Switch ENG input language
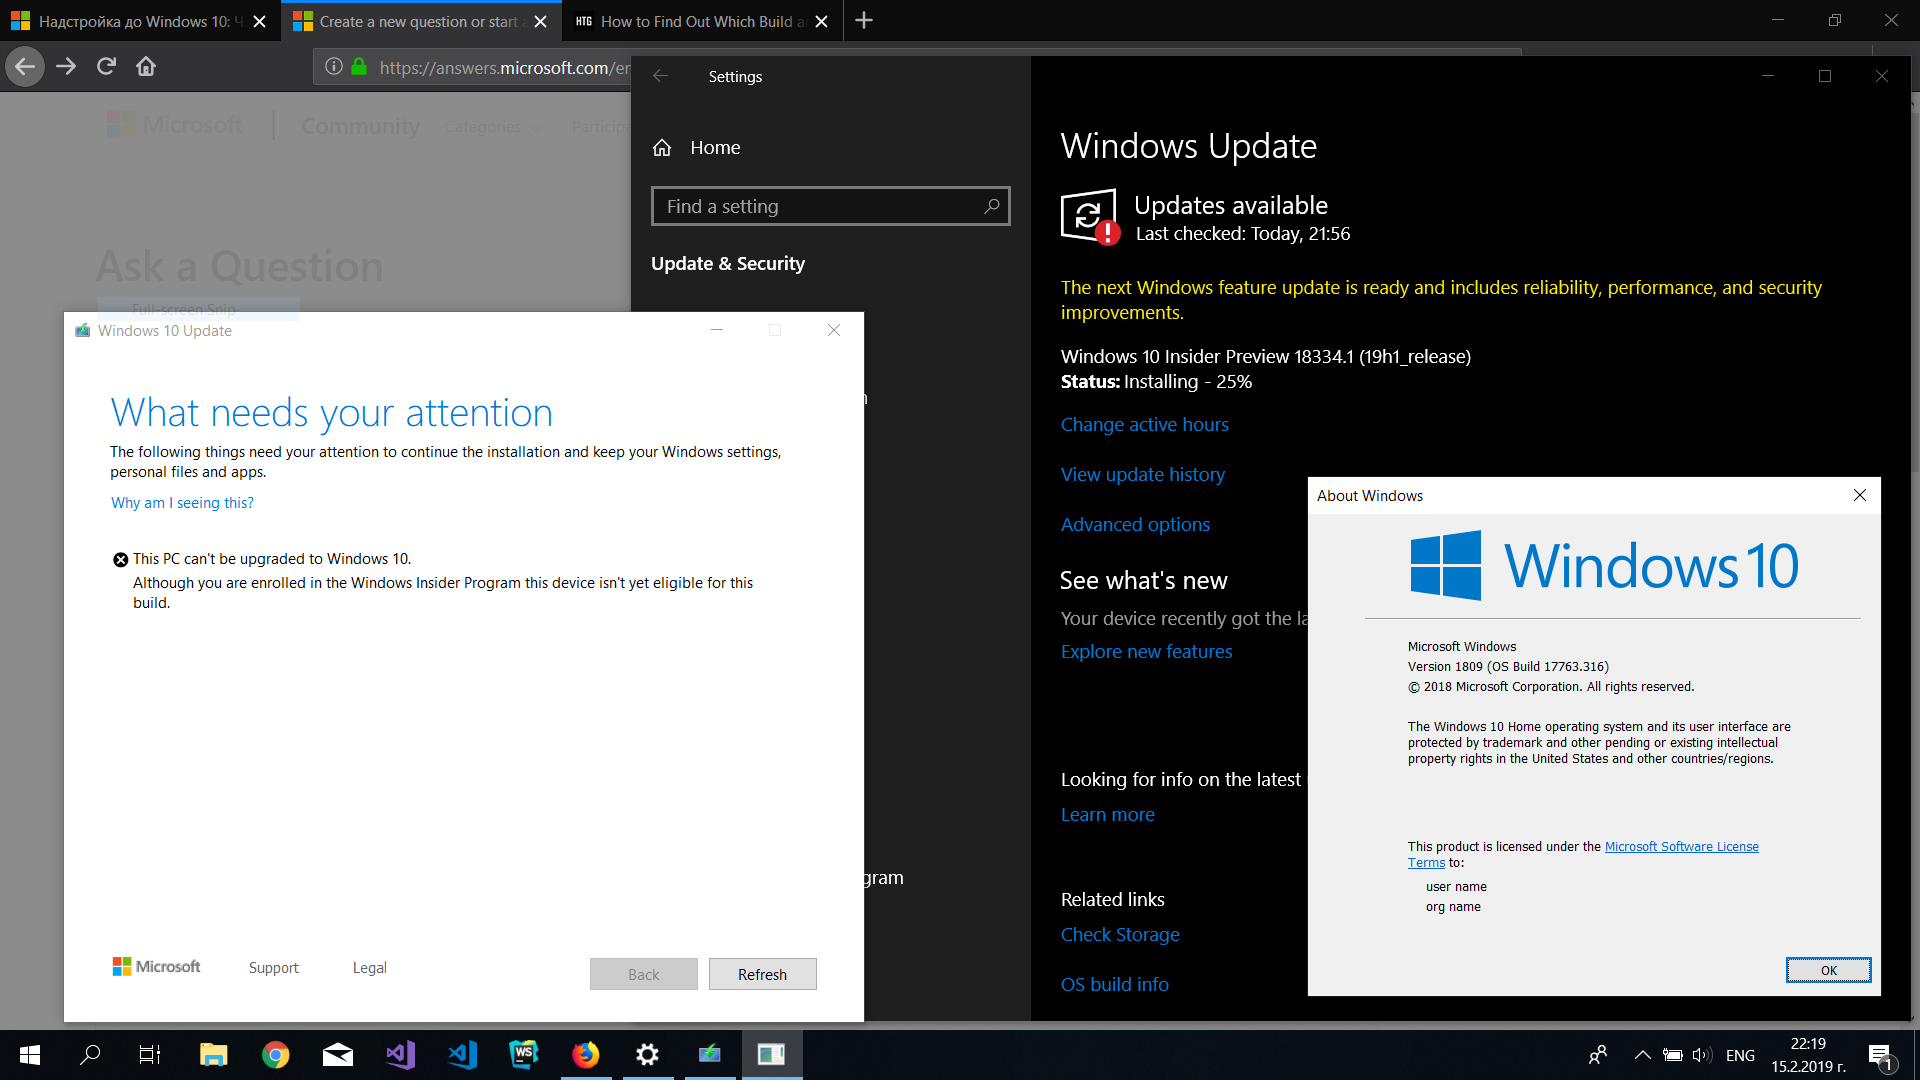1920x1080 pixels. pos(1740,1055)
